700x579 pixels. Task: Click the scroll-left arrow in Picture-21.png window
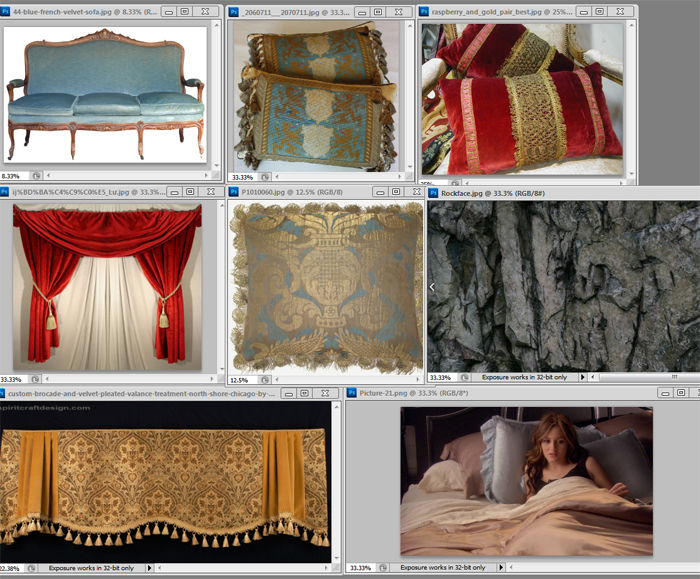[x=511, y=567]
